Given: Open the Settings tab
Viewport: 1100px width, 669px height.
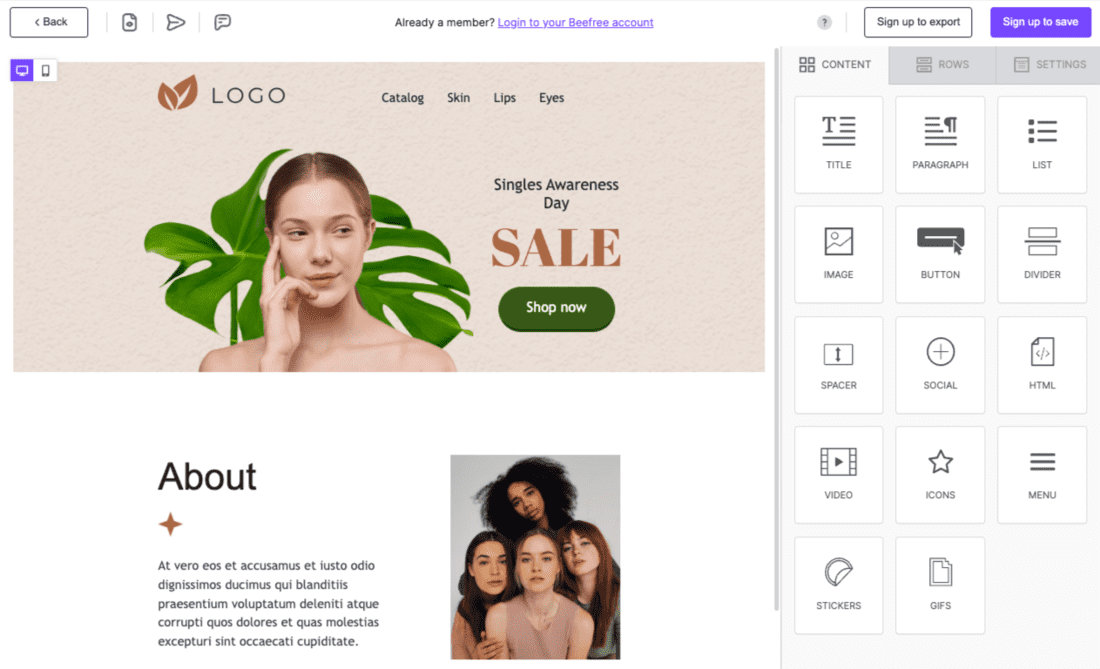Looking at the screenshot, I should pos(1049,65).
